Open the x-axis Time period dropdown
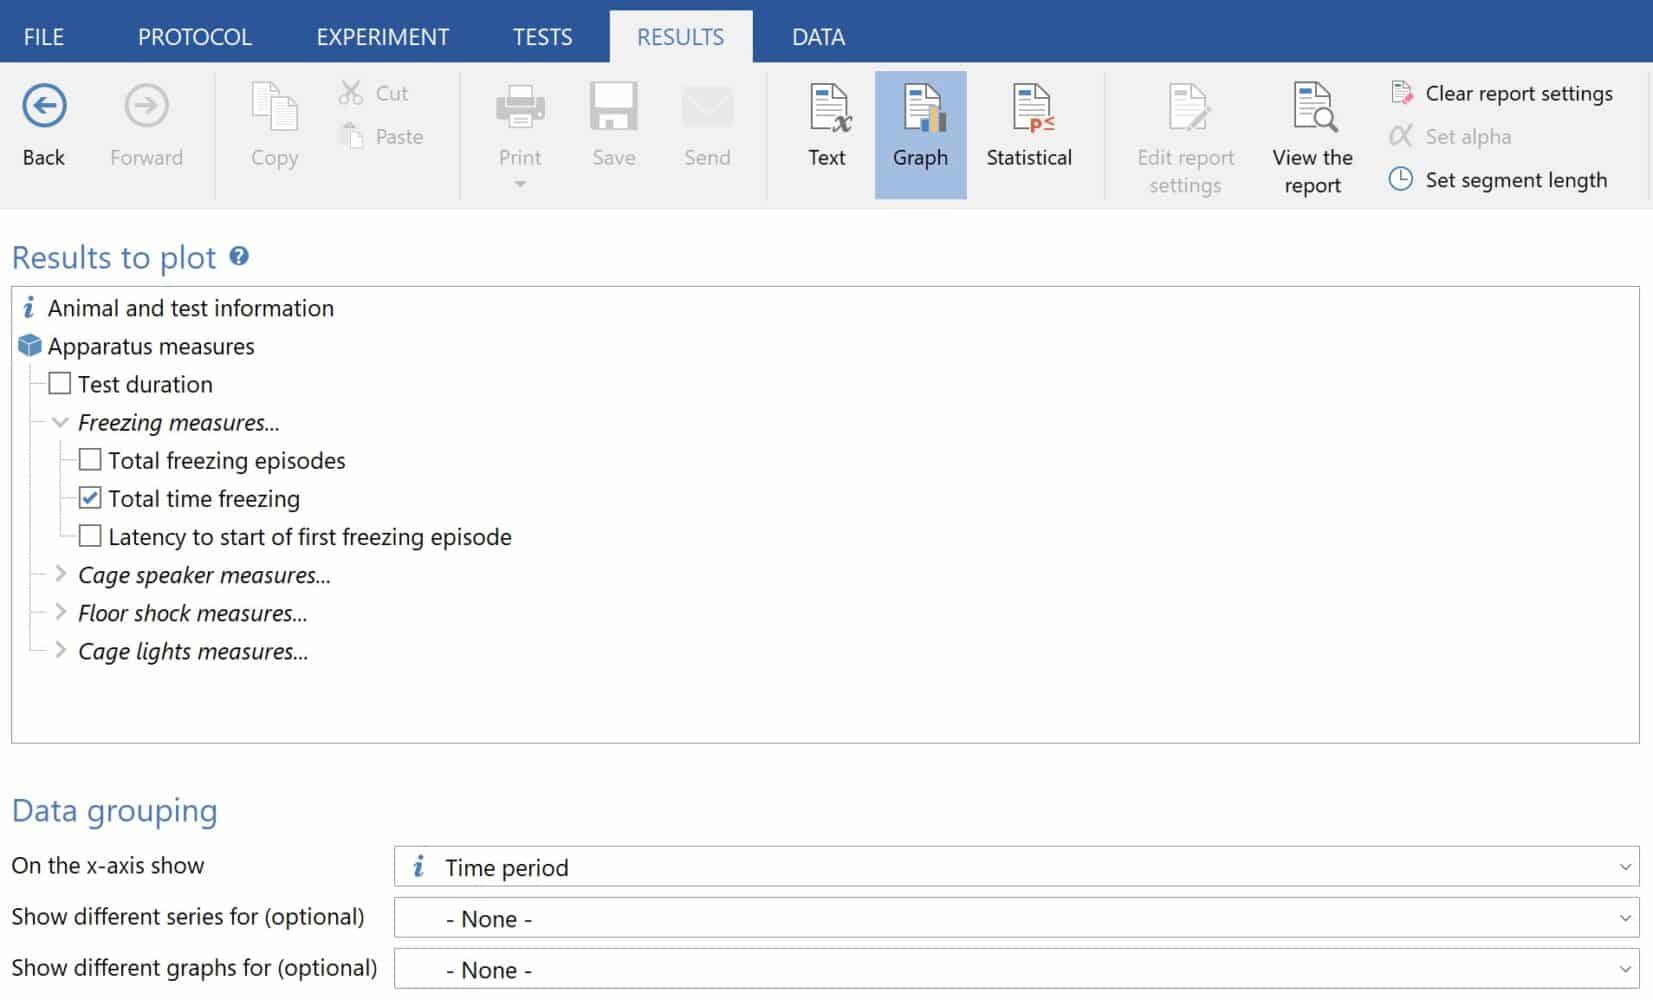 [x=1015, y=867]
